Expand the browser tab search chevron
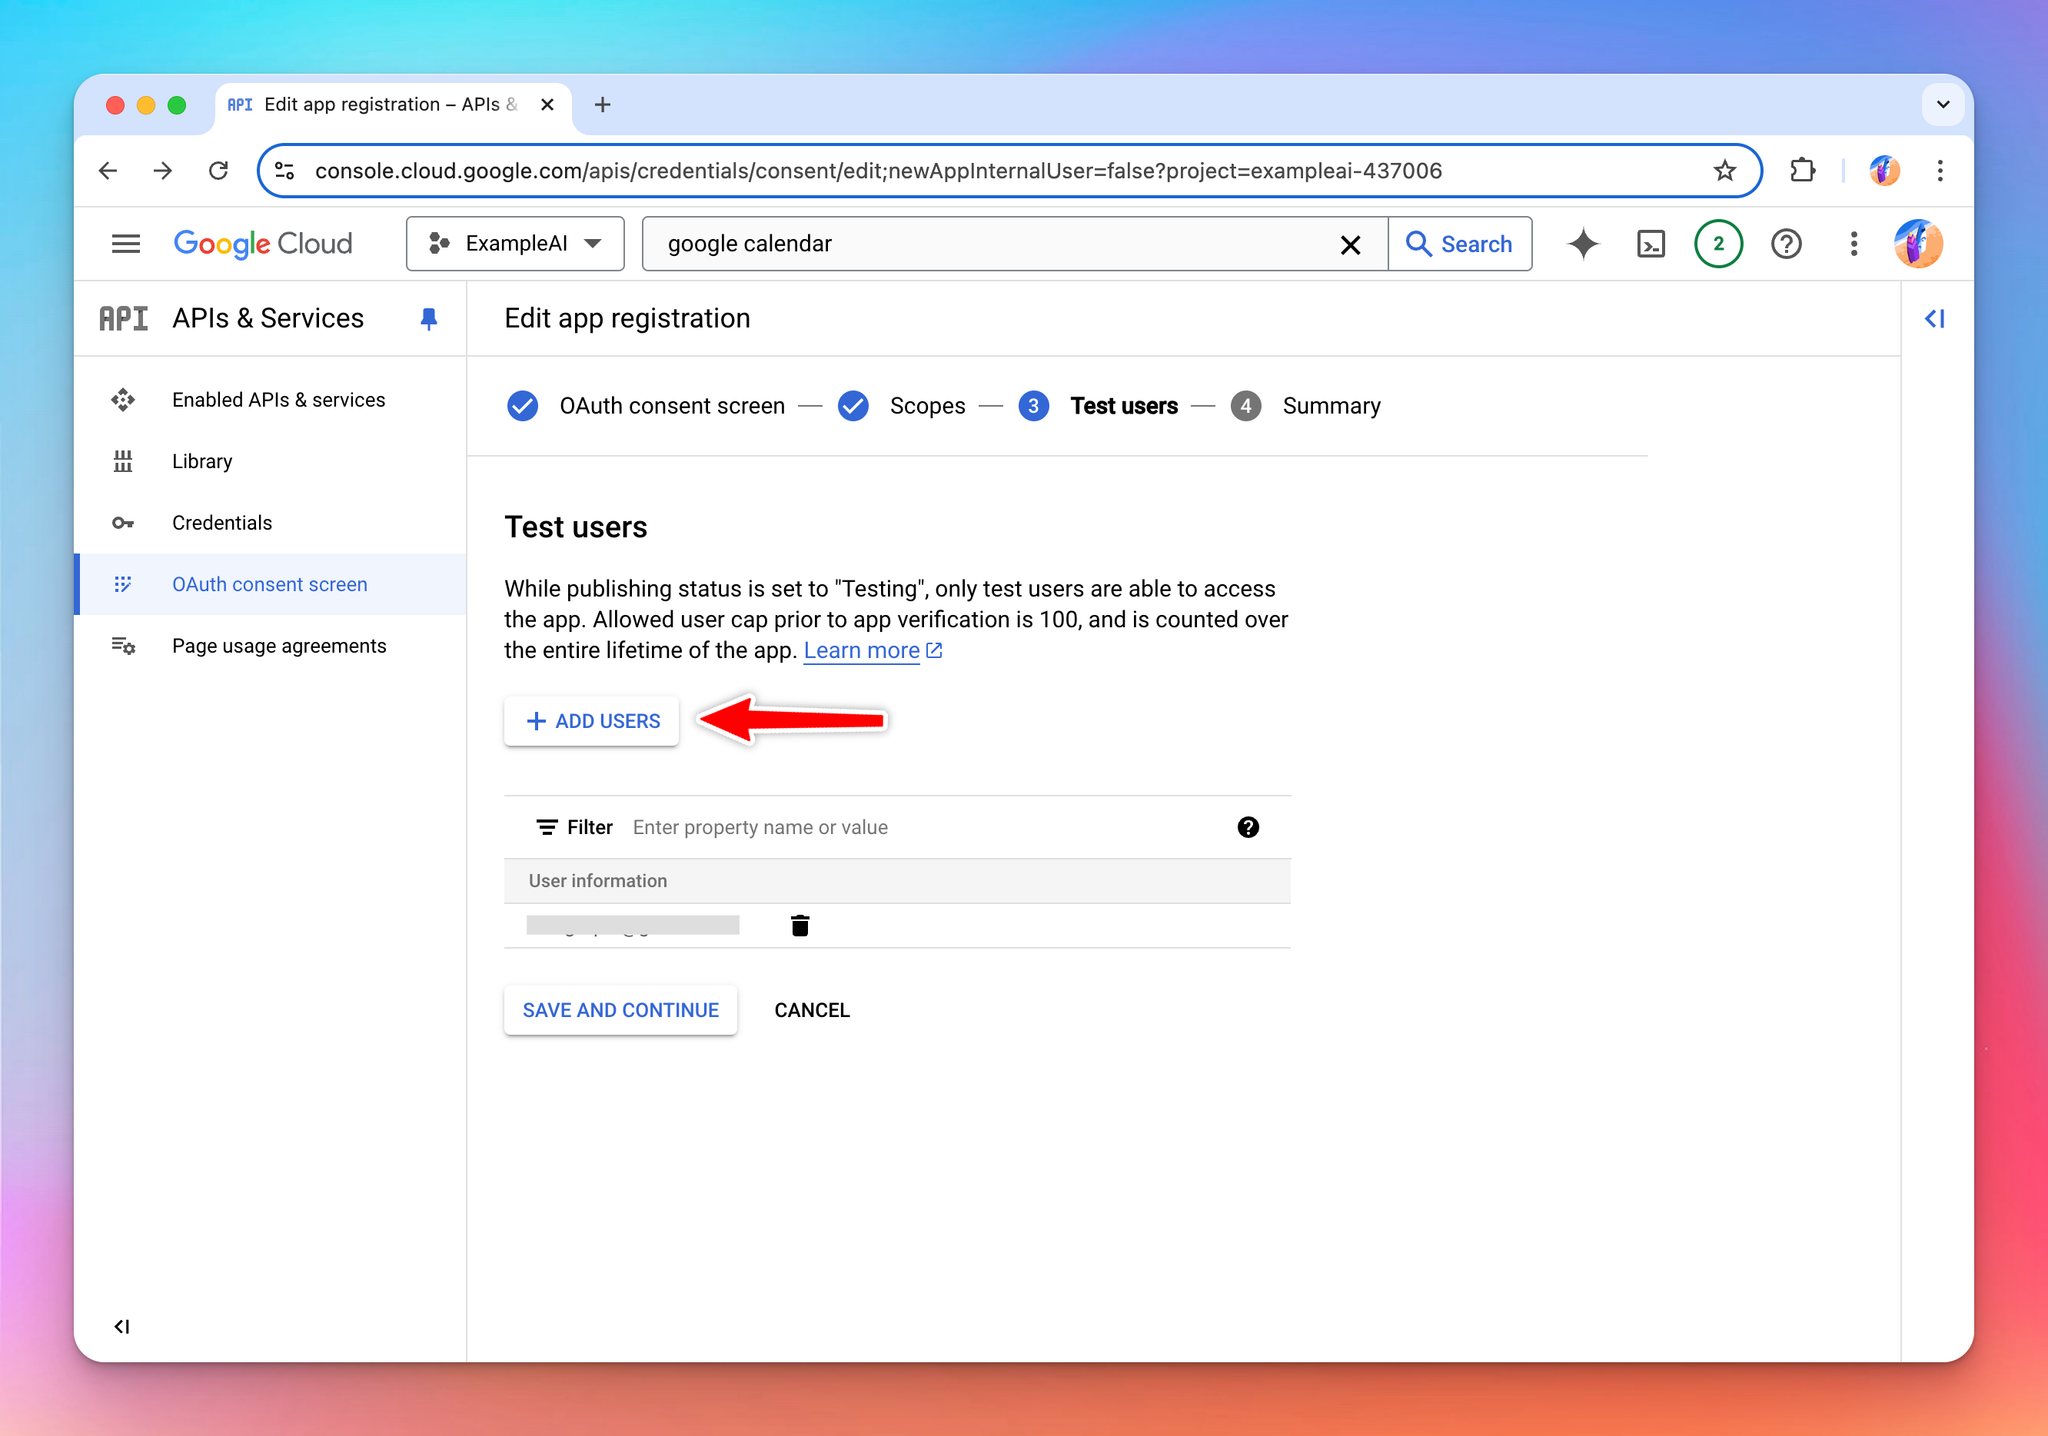The image size is (2048, 1436). coord(1942,104)
